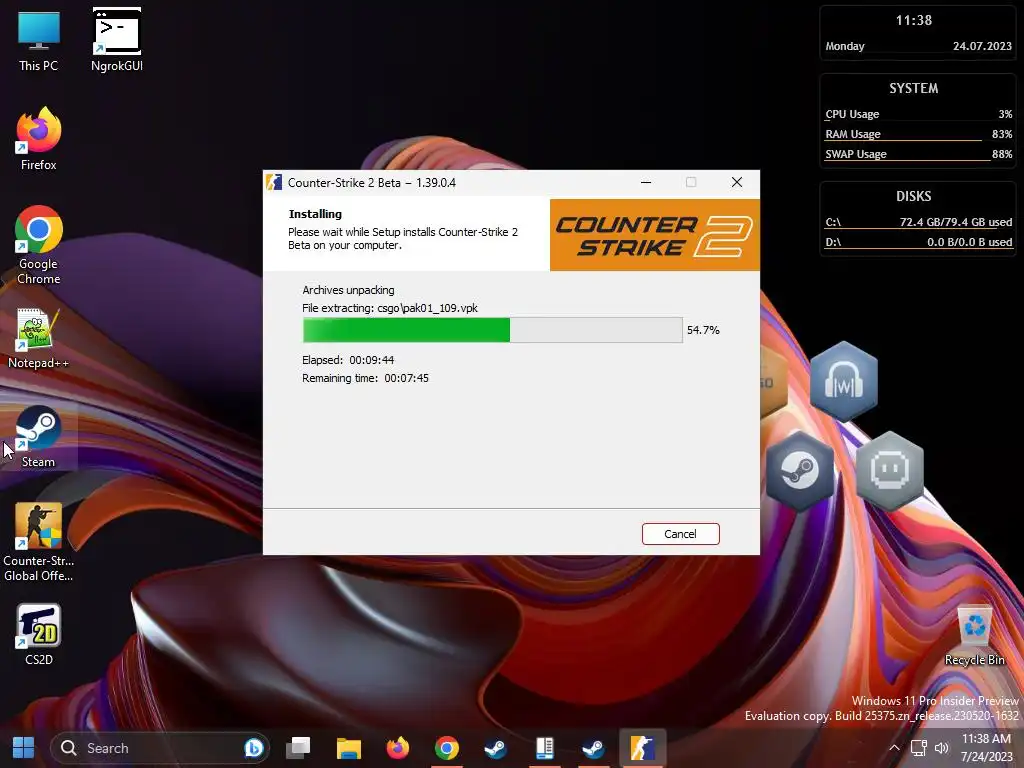Show hidden system tray icons
Screen dimensions: 1024x768
pyautogui.click(x=894, y=748)
